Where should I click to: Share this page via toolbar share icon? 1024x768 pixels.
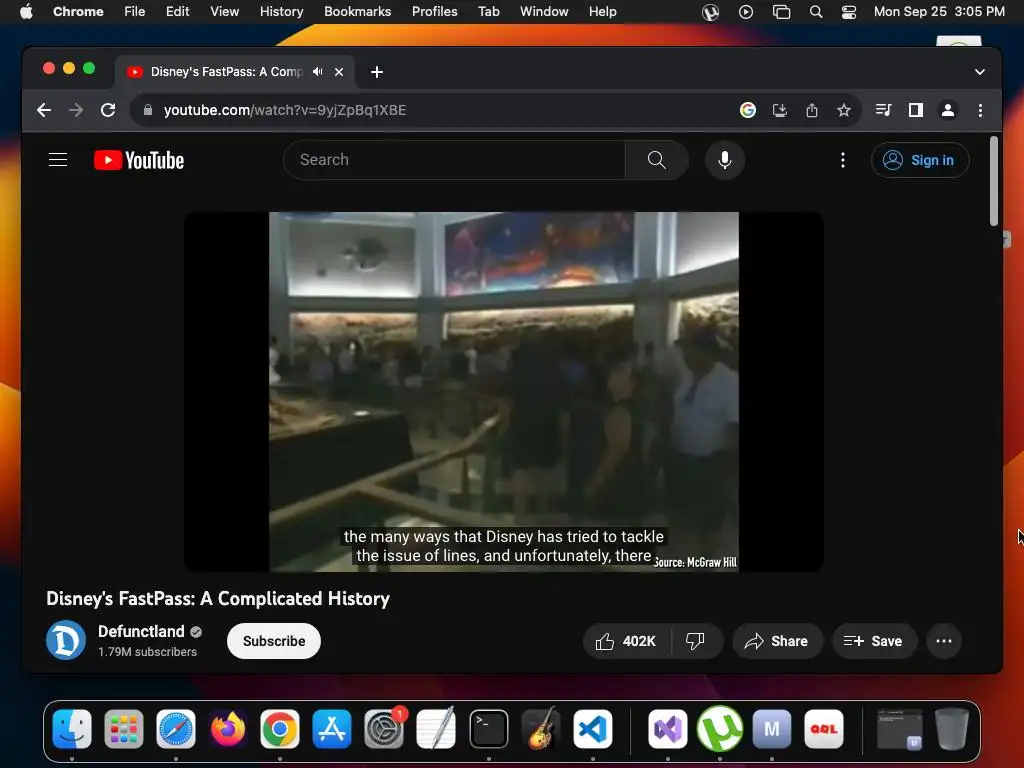tap(812, 110)
